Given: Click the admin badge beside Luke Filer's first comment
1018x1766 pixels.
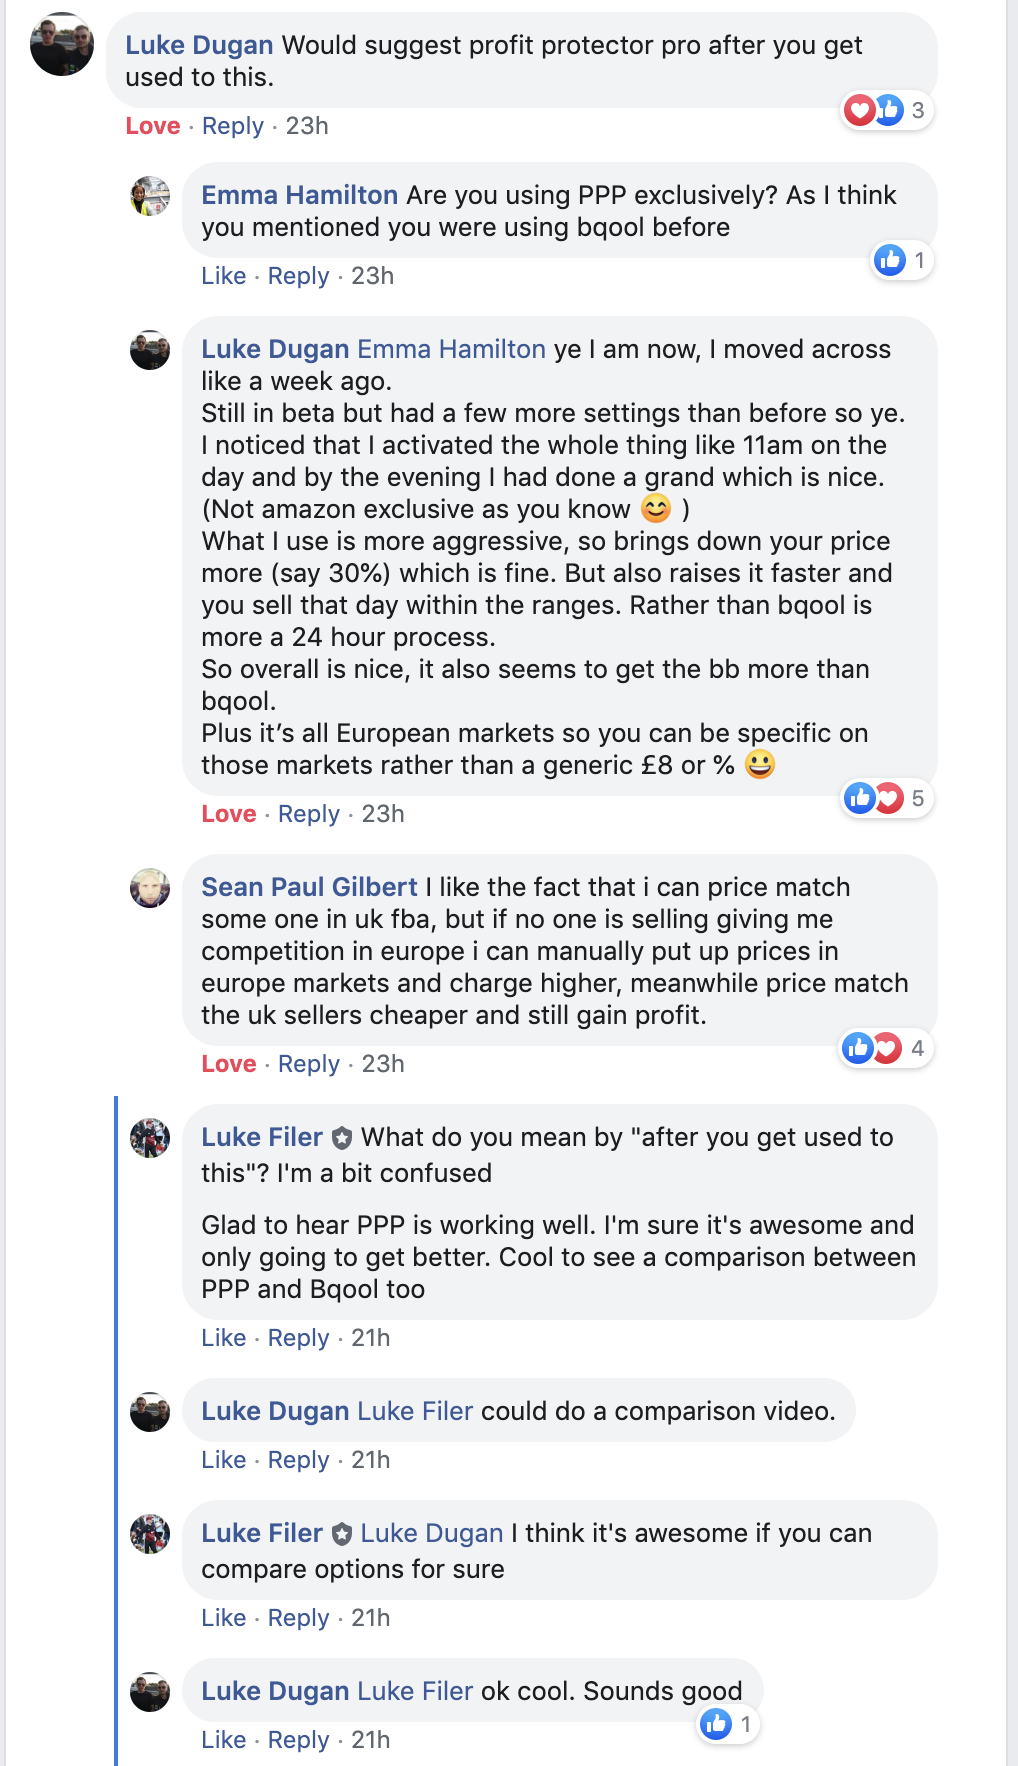Looking at the screenshot, I should [342, 1138].
